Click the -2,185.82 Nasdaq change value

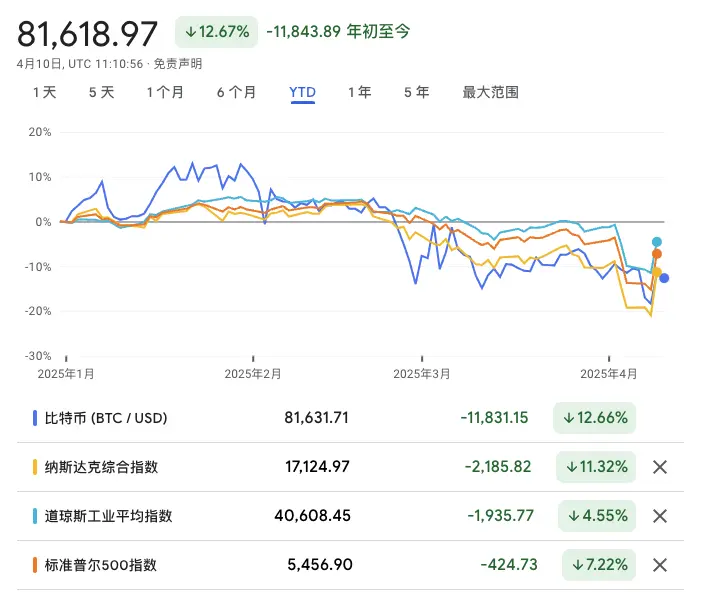[x=498, y=467]
